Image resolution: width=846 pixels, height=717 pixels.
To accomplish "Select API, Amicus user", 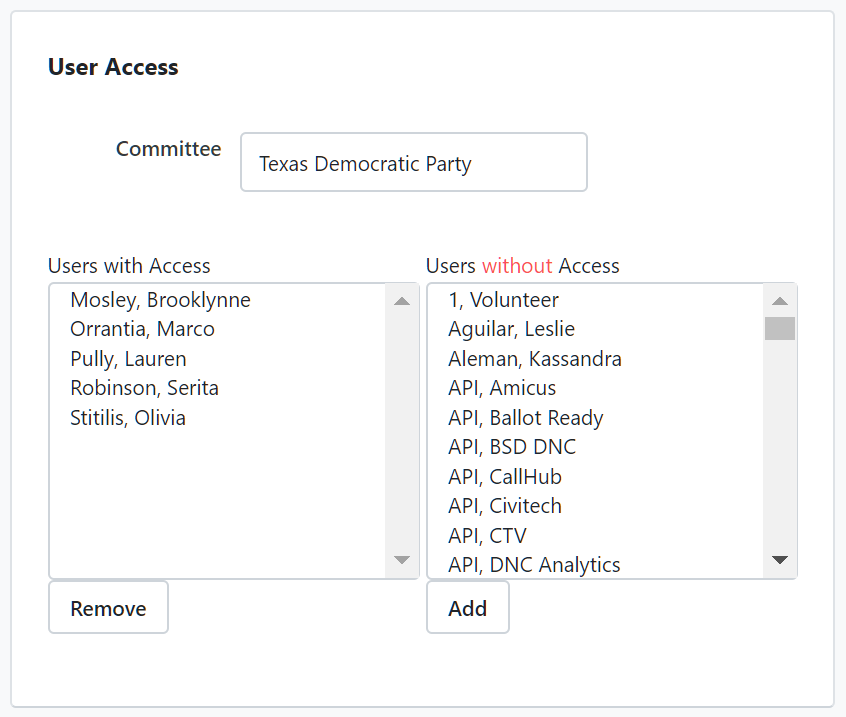I will point(502,388).
